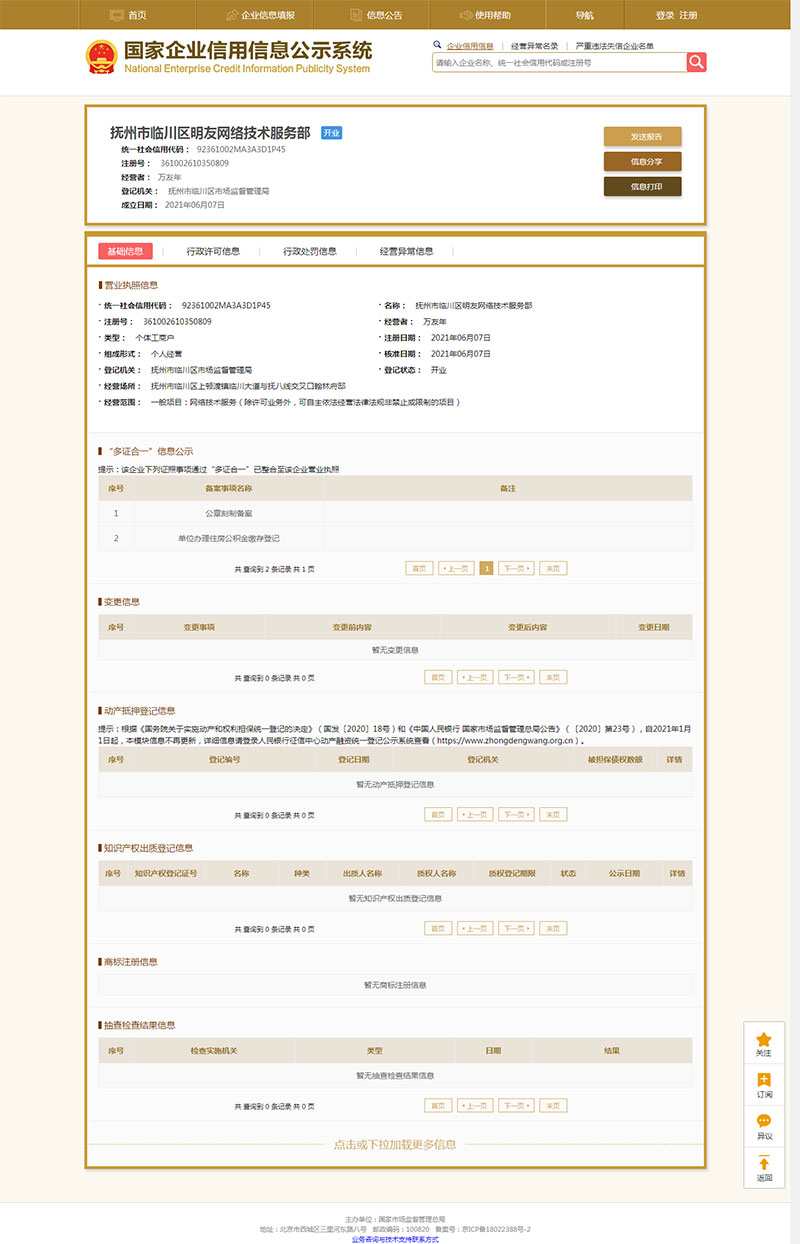Open 使用帮助 in the top navigation bar
This screenshot has height=1244, width=800.
(485, 15)
